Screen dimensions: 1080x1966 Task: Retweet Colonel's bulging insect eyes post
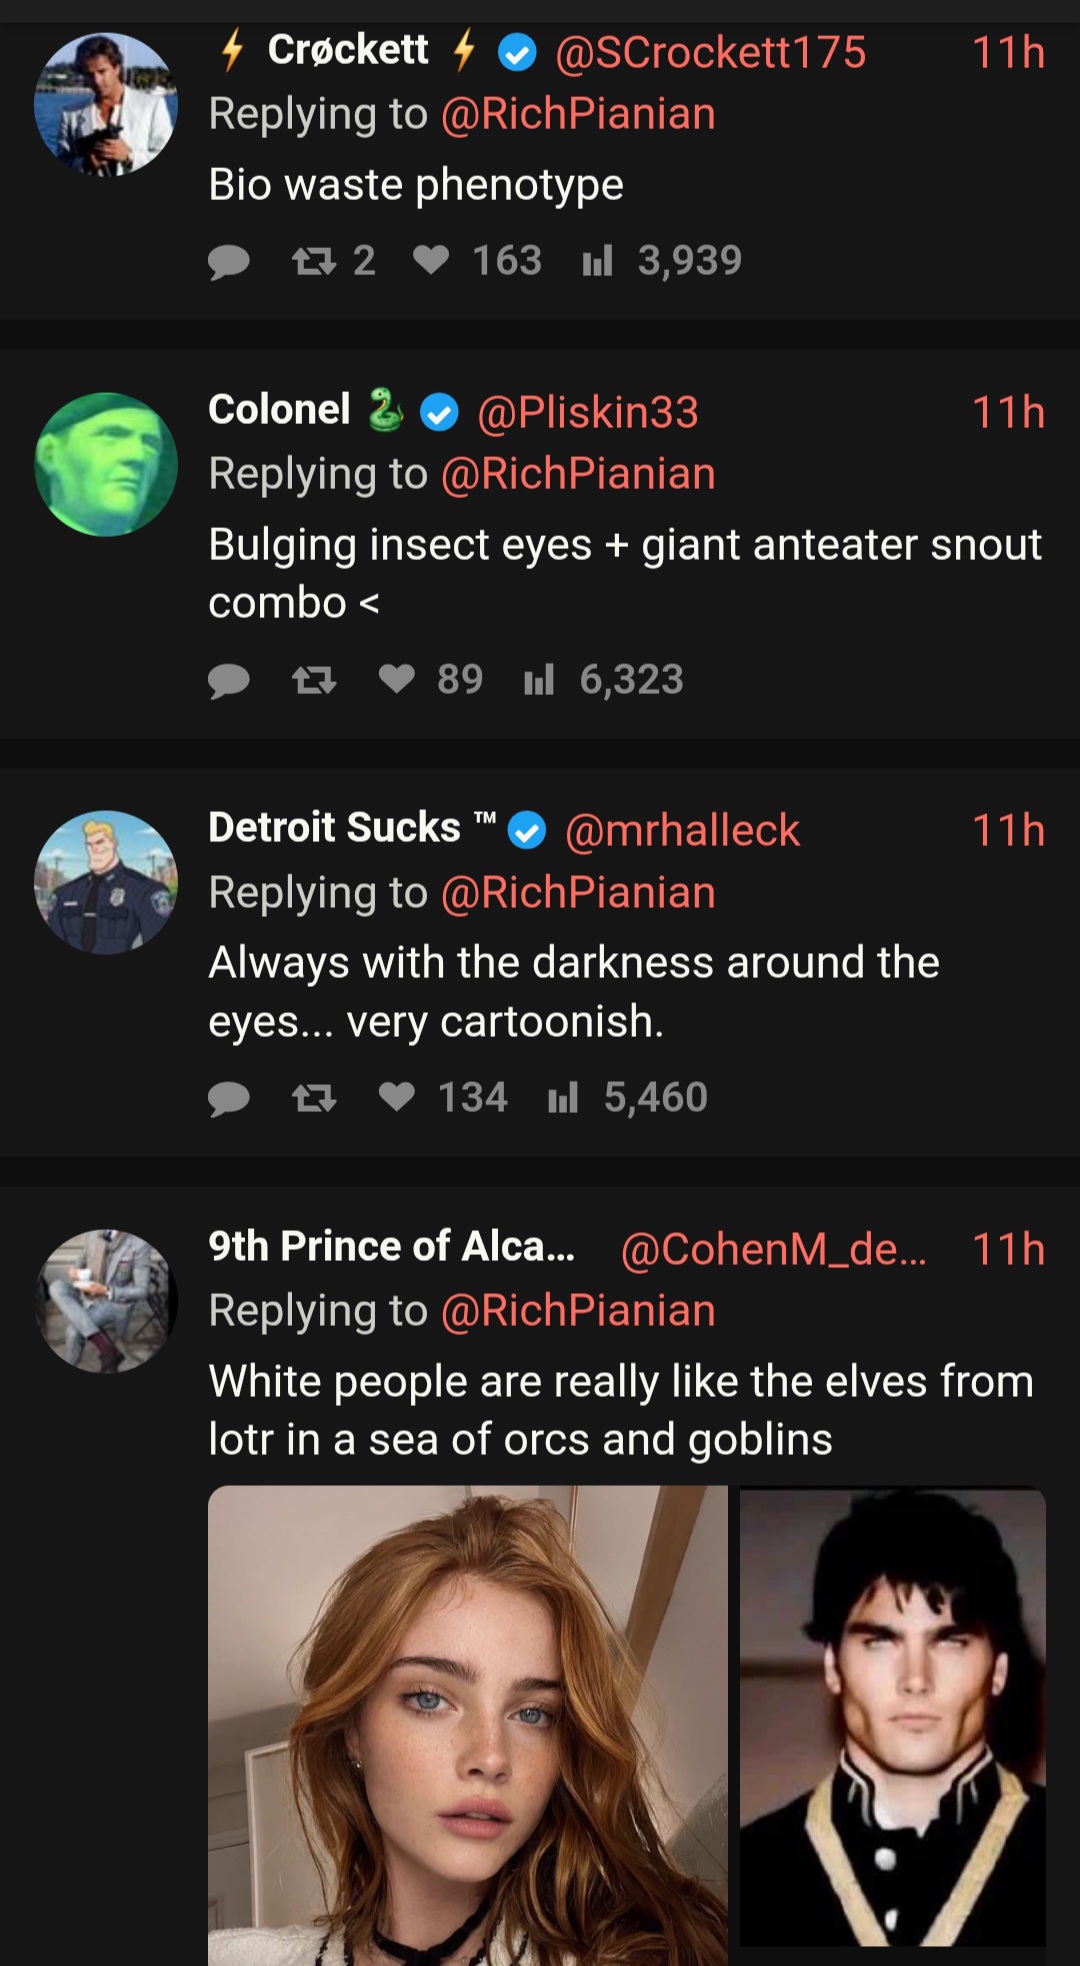pyautogui.click(x=314, y=680)
